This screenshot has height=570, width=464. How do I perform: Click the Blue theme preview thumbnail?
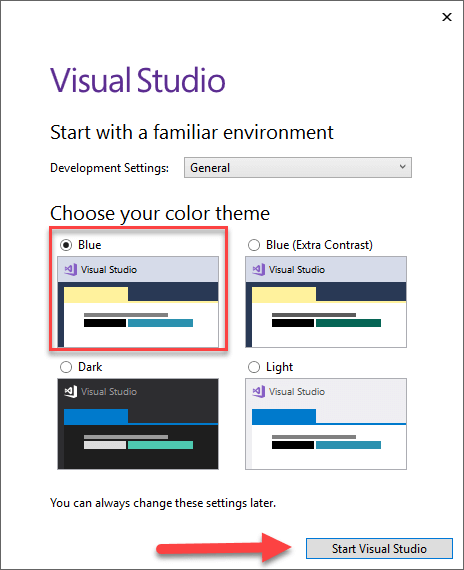[138, 302]
